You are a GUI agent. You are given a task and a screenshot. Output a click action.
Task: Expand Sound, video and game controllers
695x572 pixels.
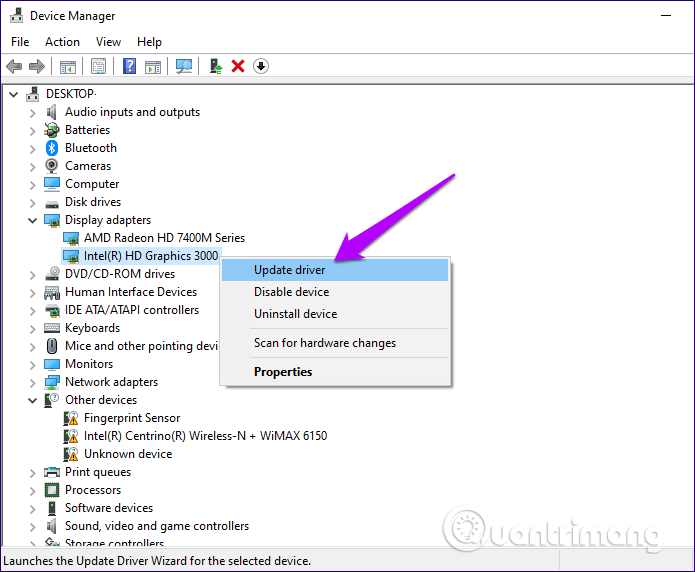[32, 526]
